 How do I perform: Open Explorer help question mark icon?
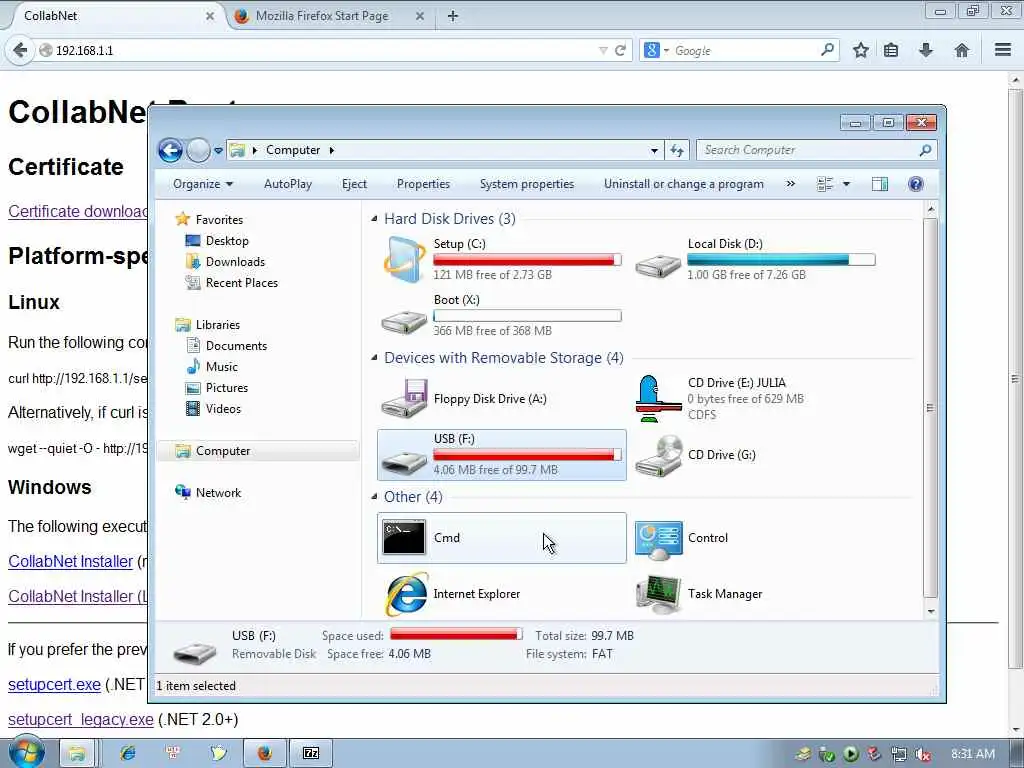coord(916,184)
